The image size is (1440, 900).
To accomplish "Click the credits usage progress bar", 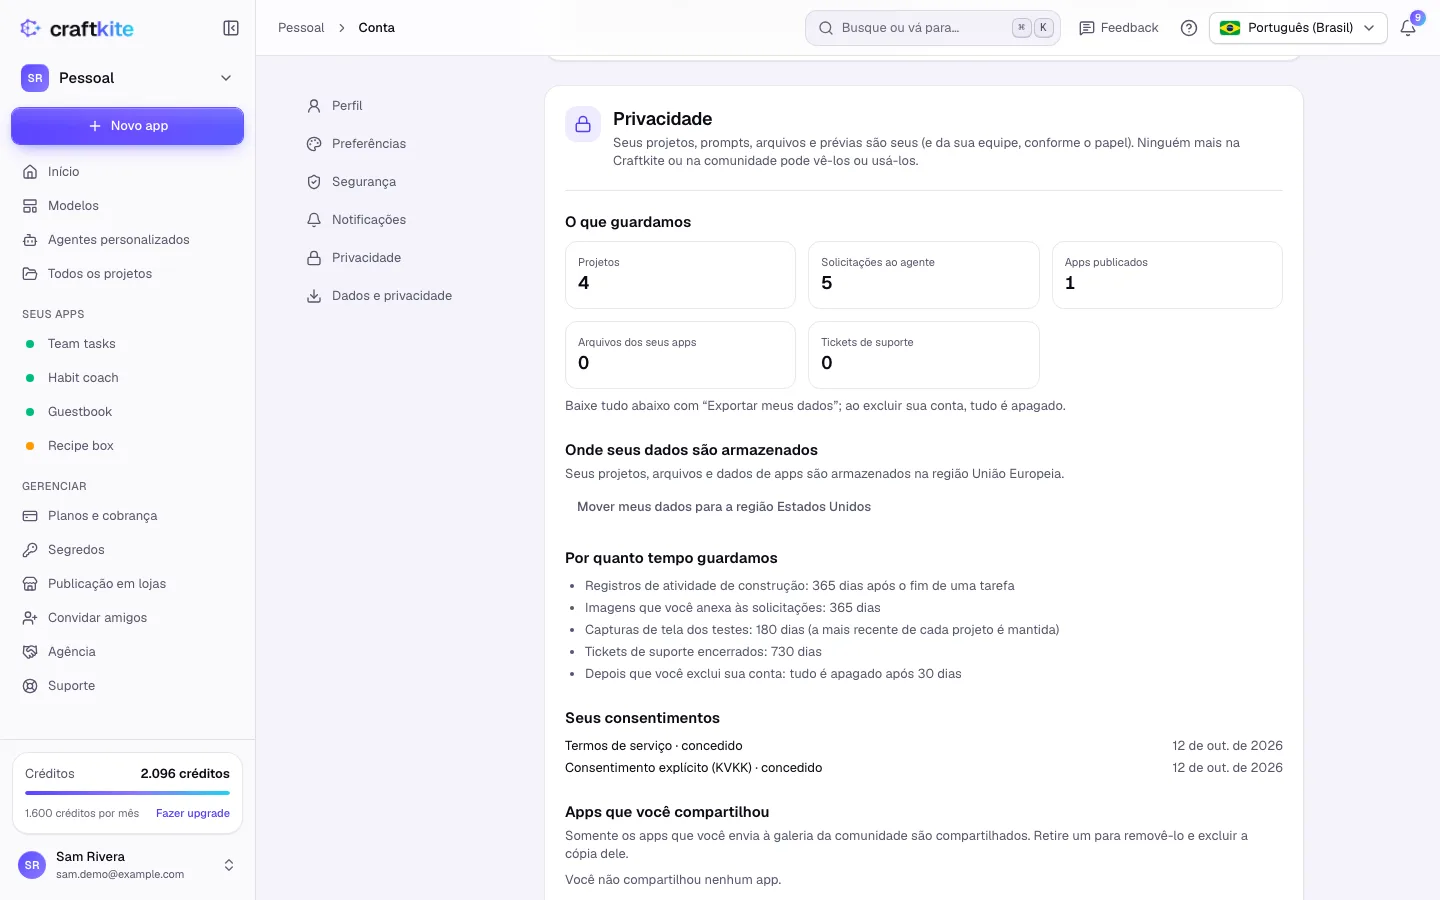I will click(x=127, y=793).
